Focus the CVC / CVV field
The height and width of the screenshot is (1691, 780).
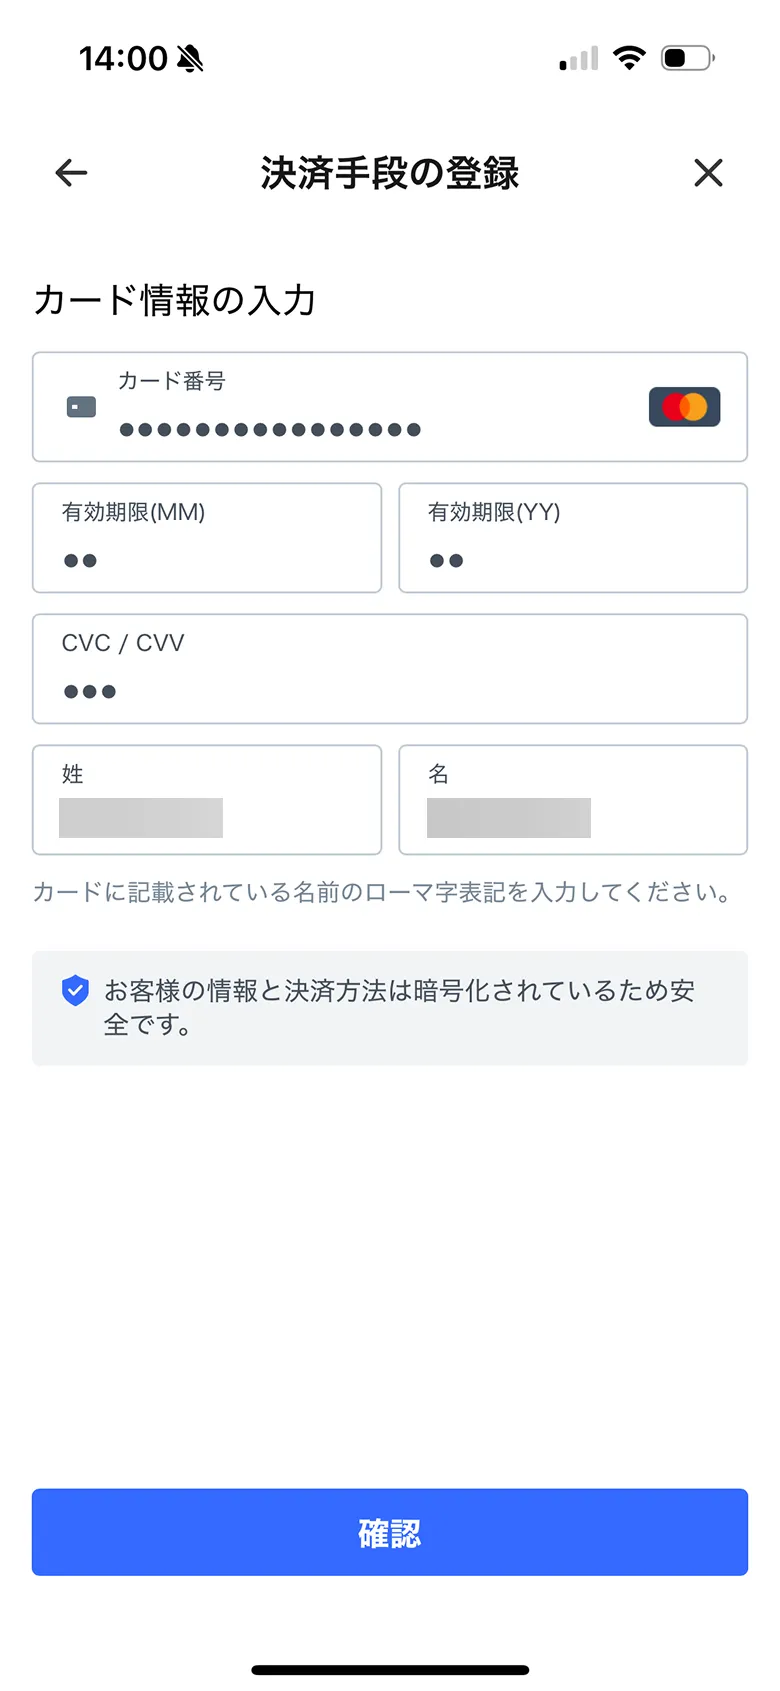pos(390,669)
